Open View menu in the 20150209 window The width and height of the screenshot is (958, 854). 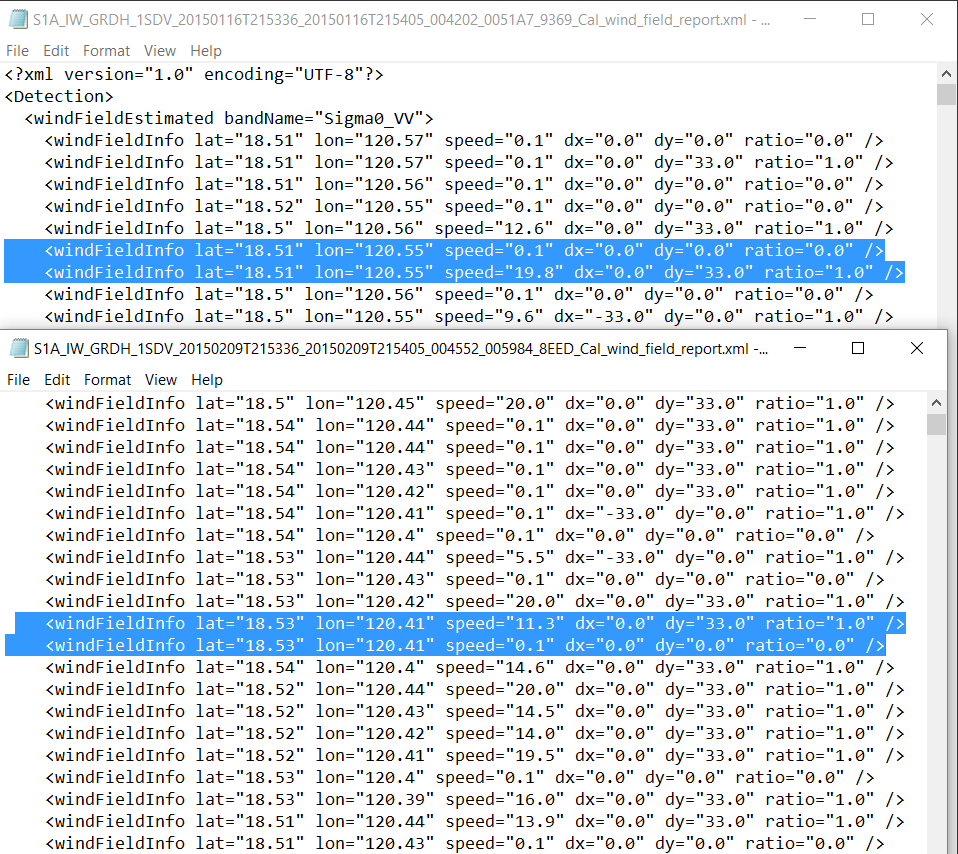161,380
